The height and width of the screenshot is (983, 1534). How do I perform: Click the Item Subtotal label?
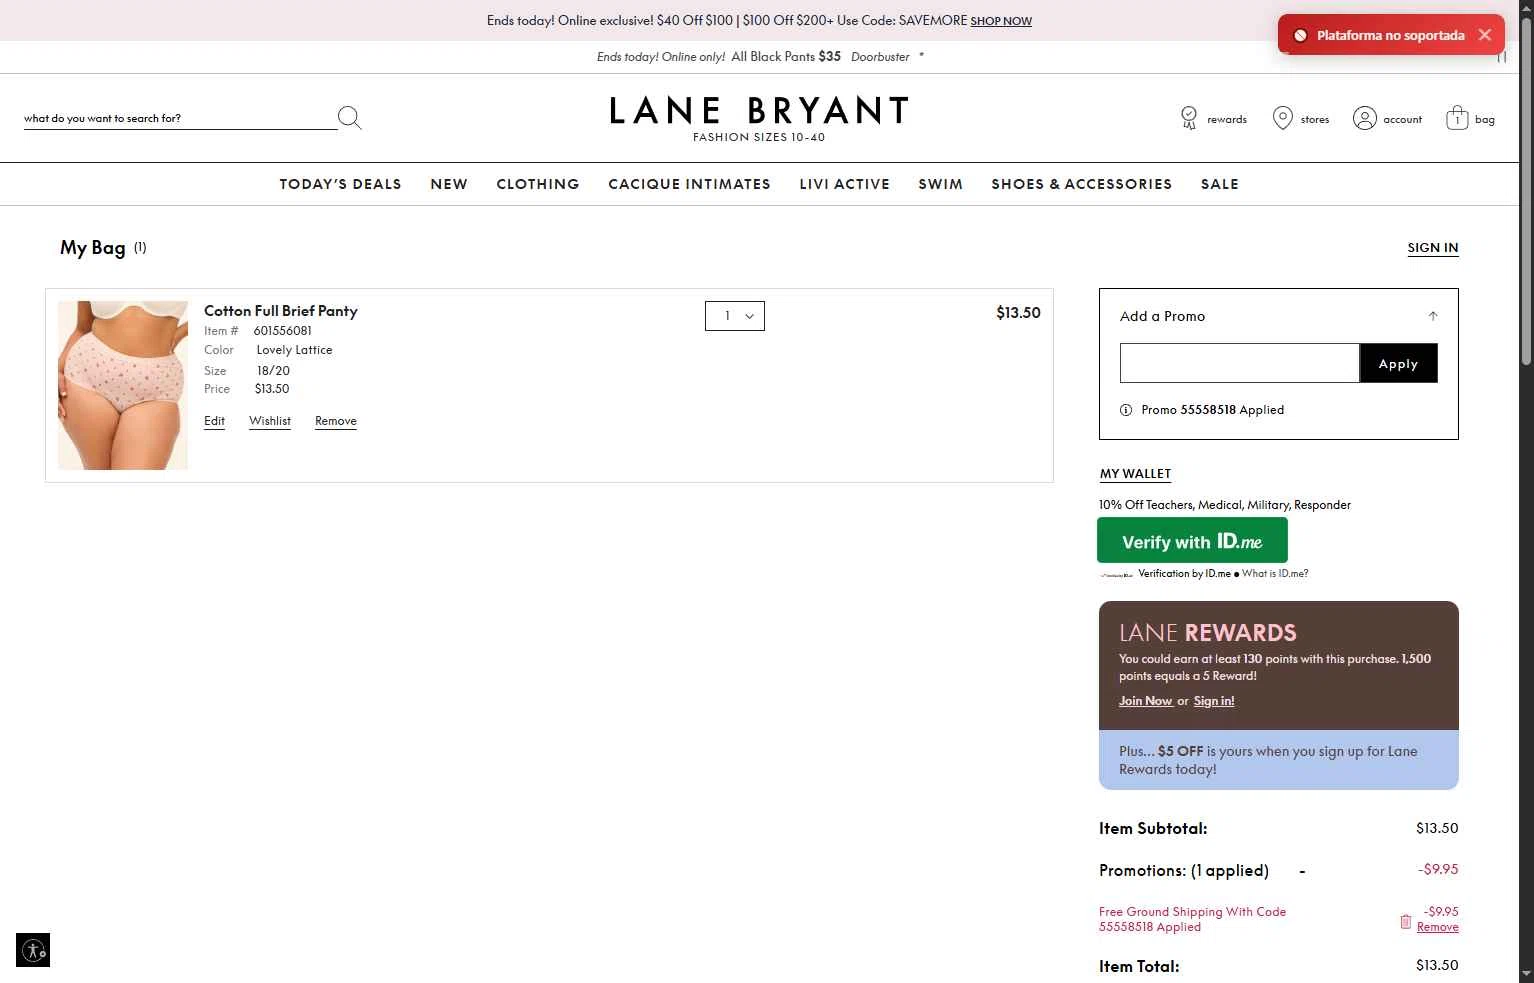[1153, 828]
